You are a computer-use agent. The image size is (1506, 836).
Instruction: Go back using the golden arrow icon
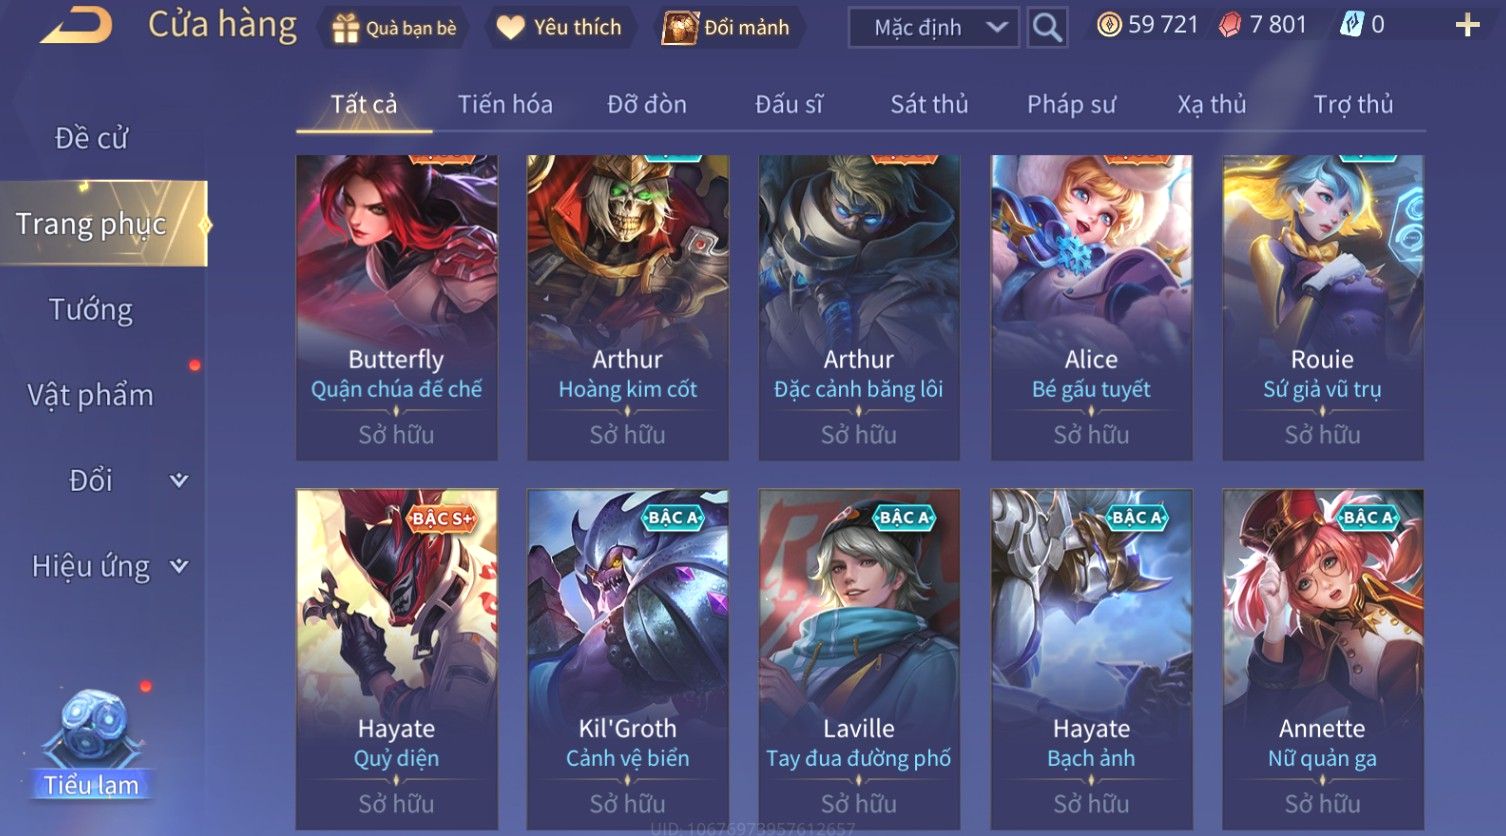click(x=76, y=25)
